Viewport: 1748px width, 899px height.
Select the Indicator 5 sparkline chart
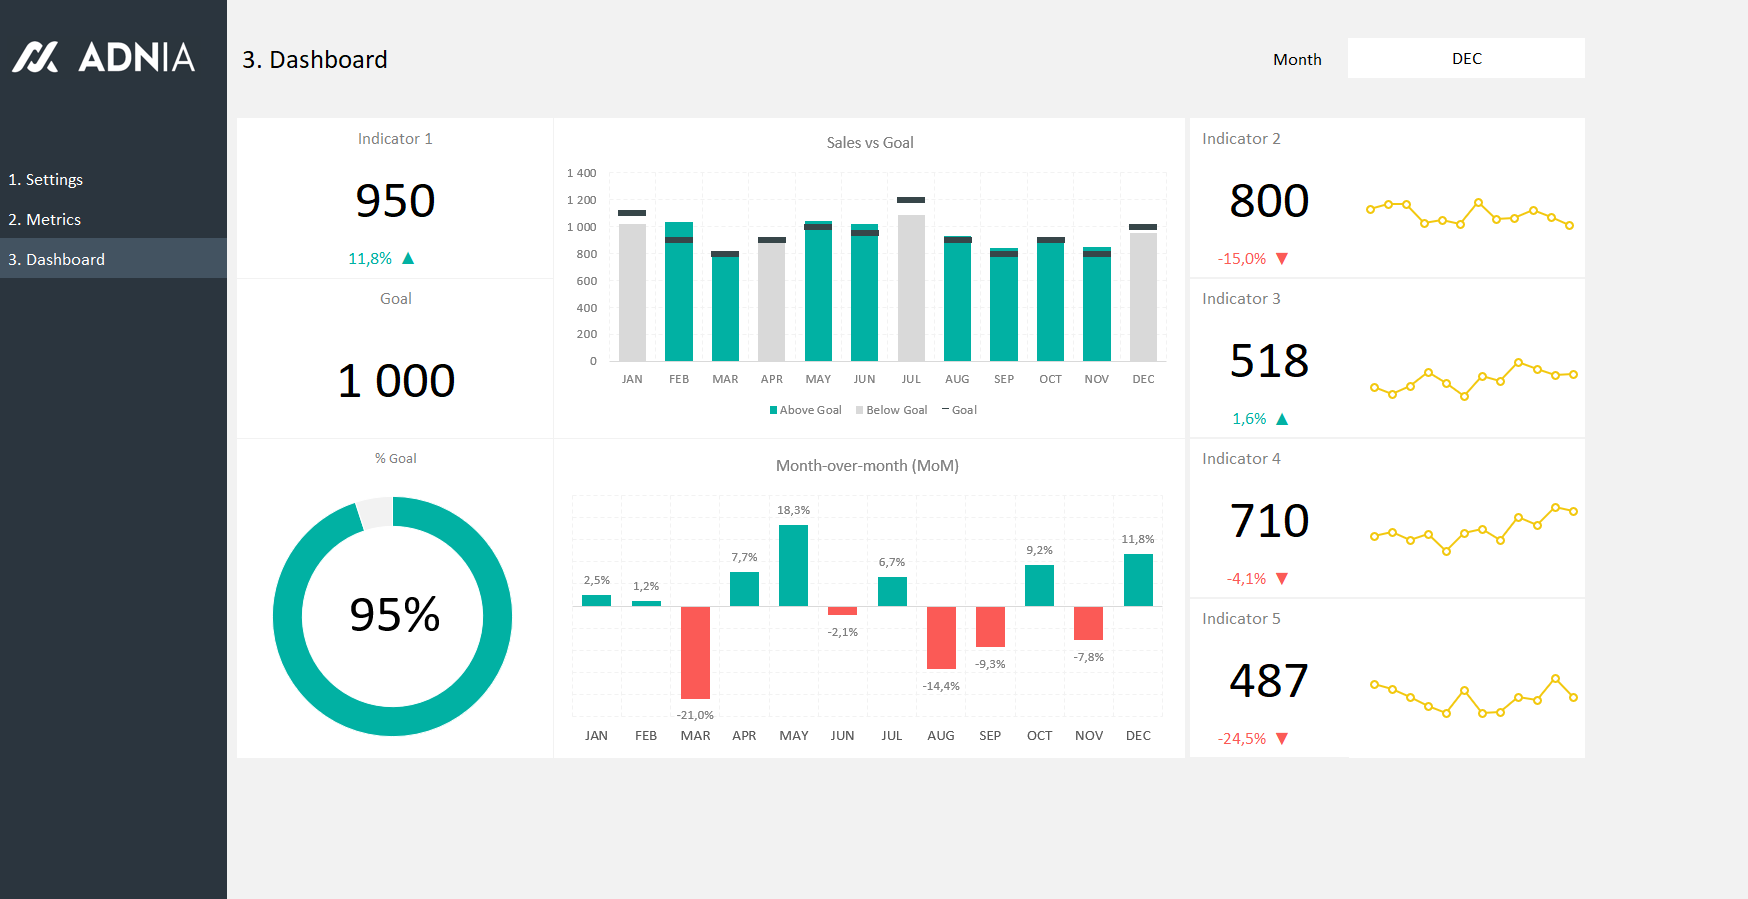(1472, 696)
